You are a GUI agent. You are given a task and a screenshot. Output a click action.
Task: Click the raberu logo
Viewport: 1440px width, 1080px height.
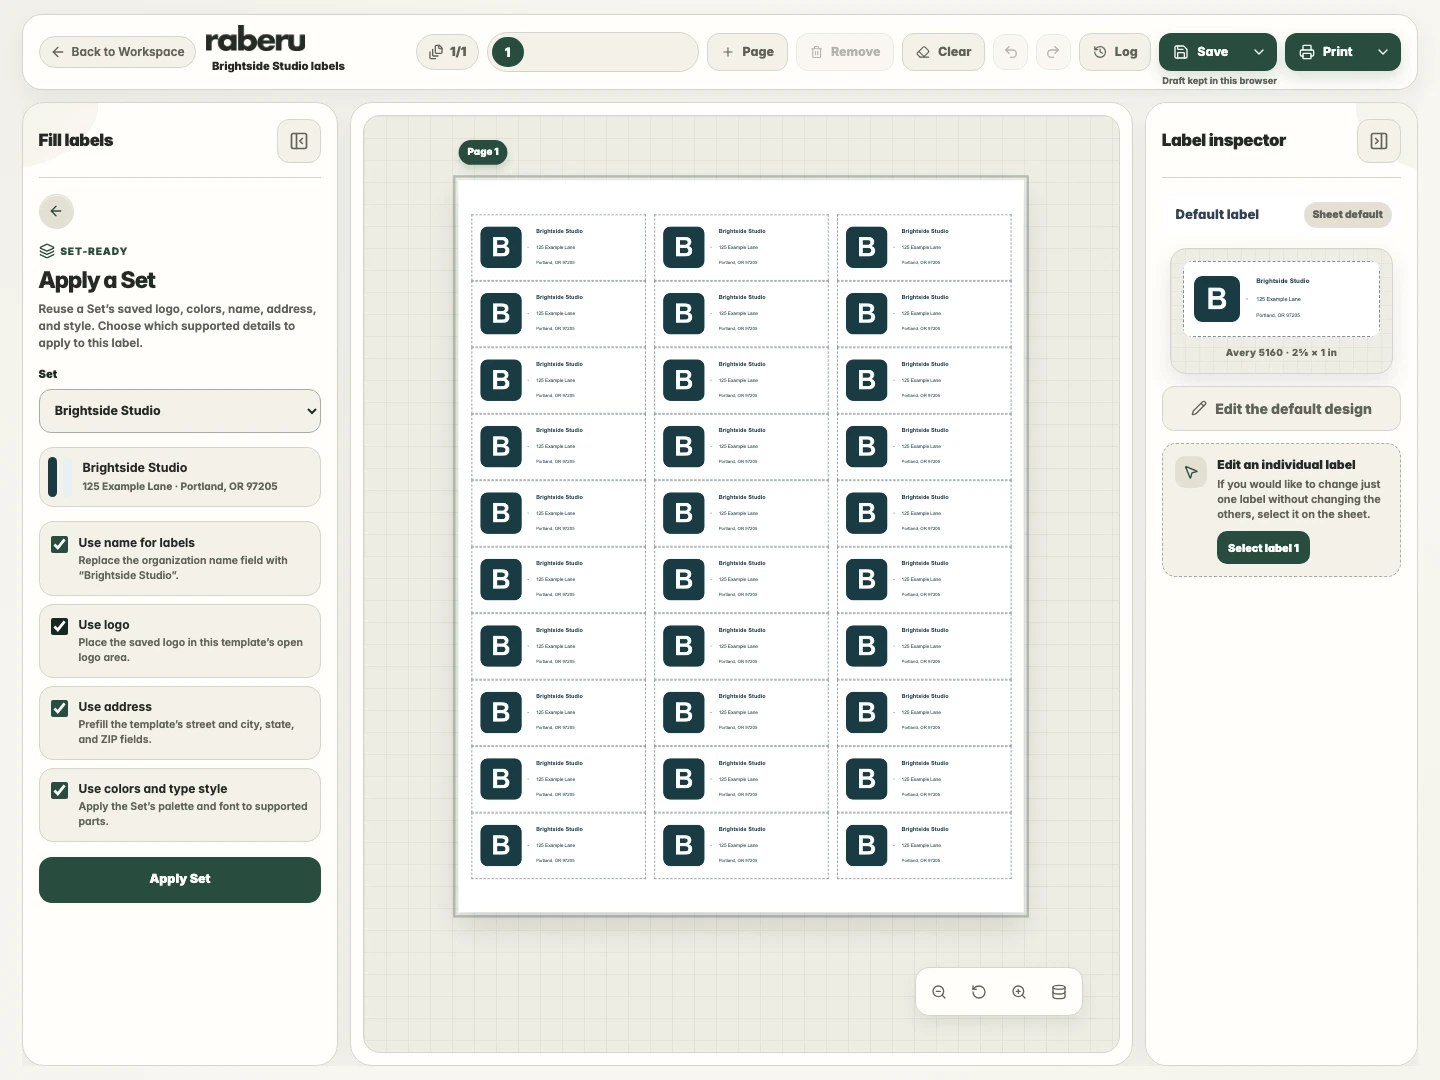[255, 40]
